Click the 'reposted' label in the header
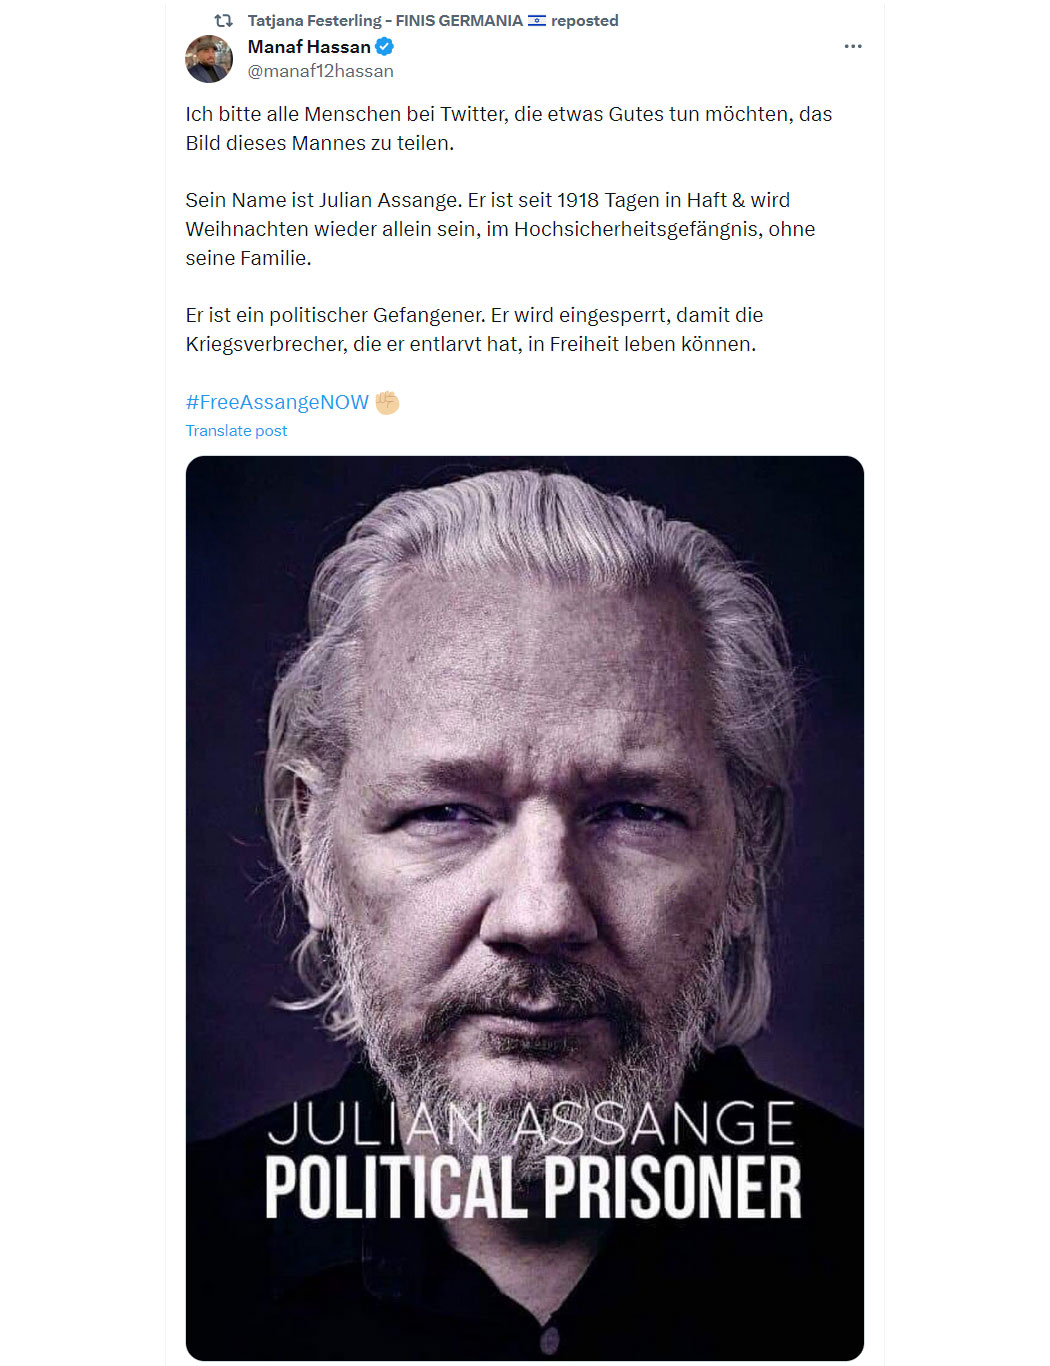 pyautogui.click(x=585, y=20)
